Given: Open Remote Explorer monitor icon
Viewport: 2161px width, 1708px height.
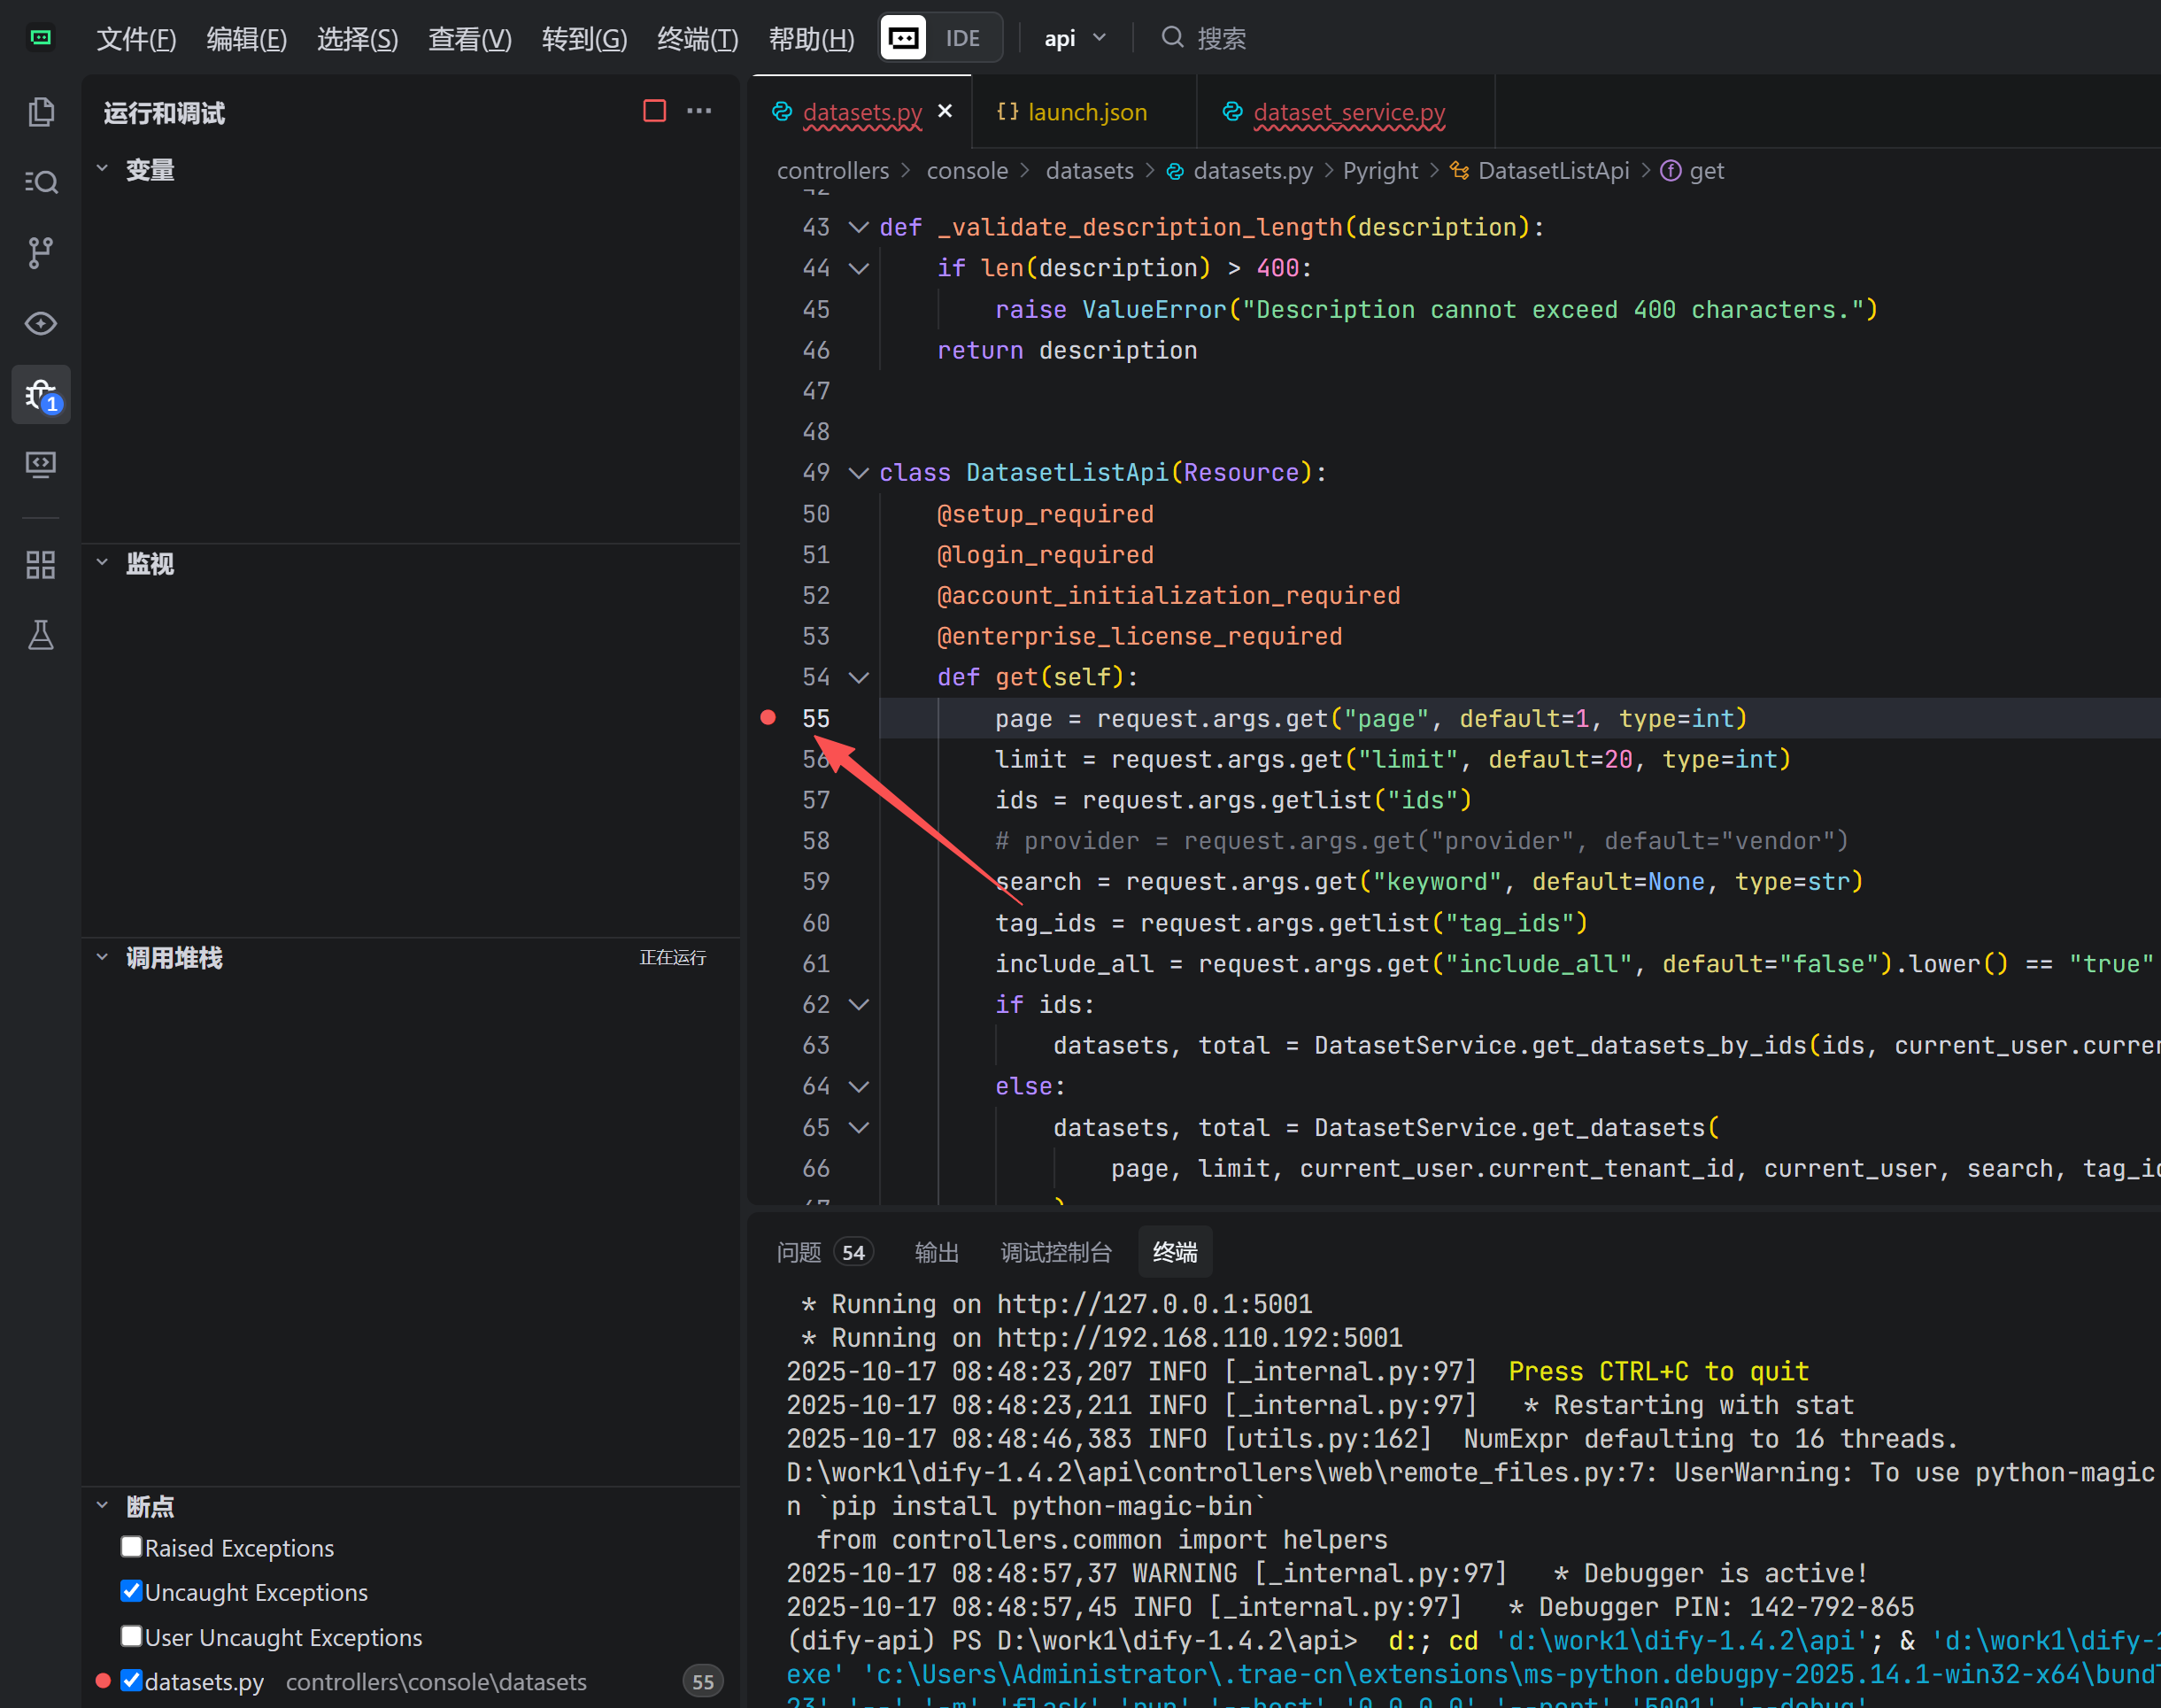Looking at the screenshot, I should coord(41,465).
